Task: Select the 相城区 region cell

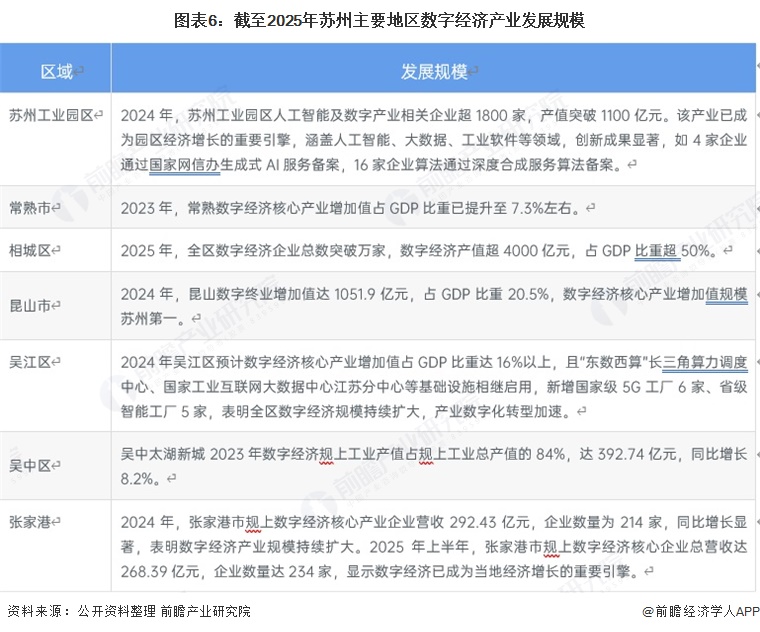Action: tap(35, 250)
